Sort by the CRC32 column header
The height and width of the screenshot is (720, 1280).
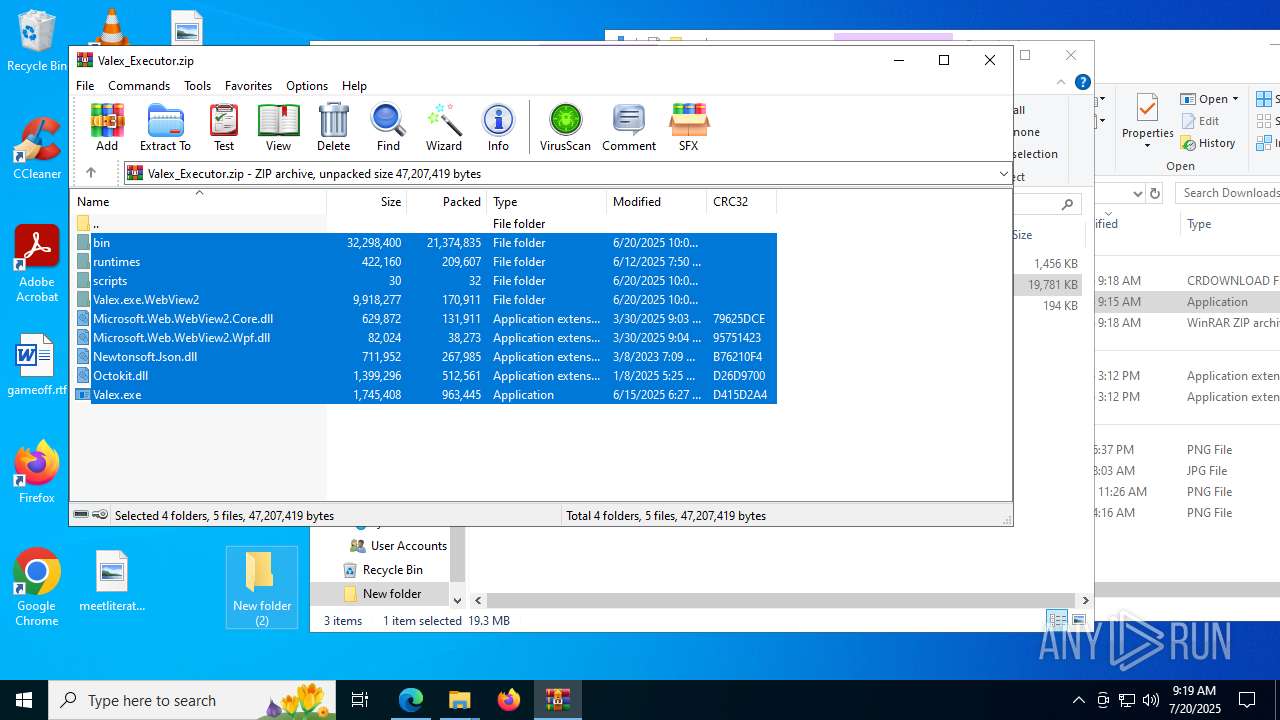coord(742,201)
